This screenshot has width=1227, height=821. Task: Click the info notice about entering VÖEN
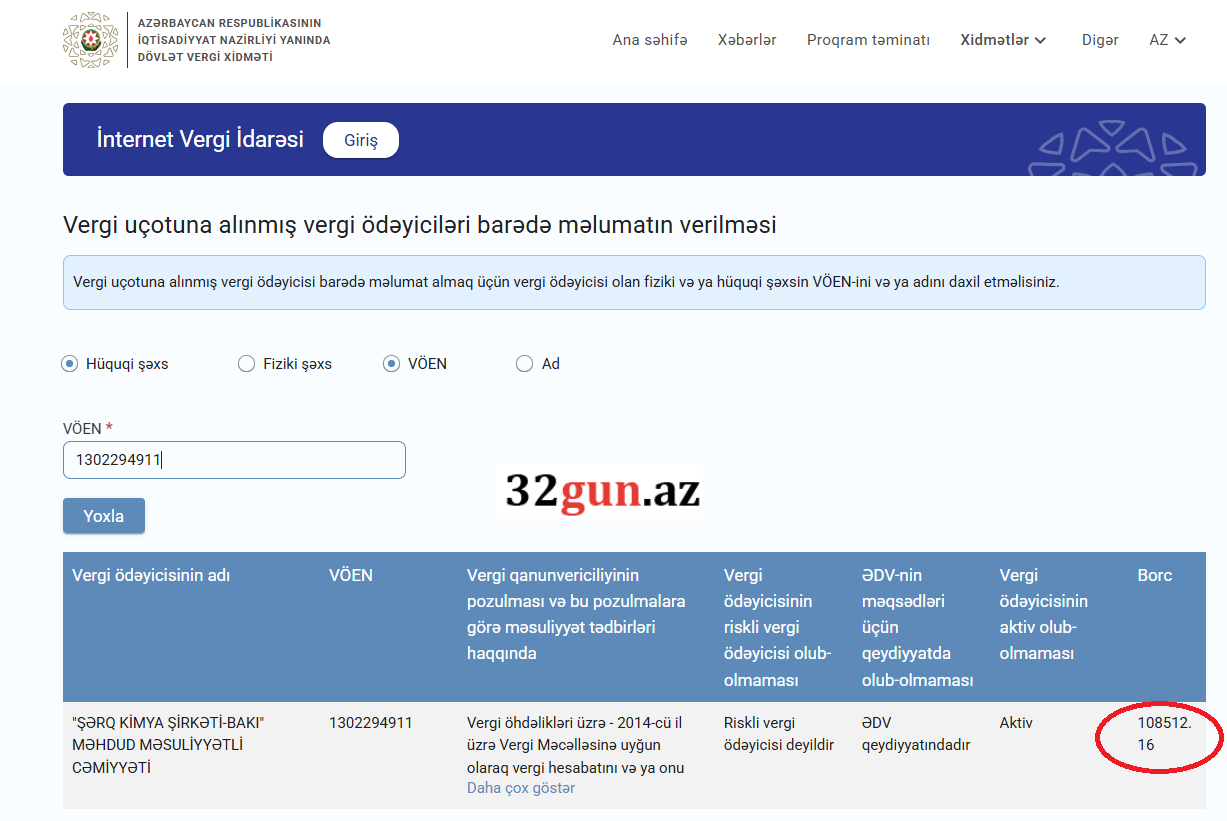coord(634,282)
